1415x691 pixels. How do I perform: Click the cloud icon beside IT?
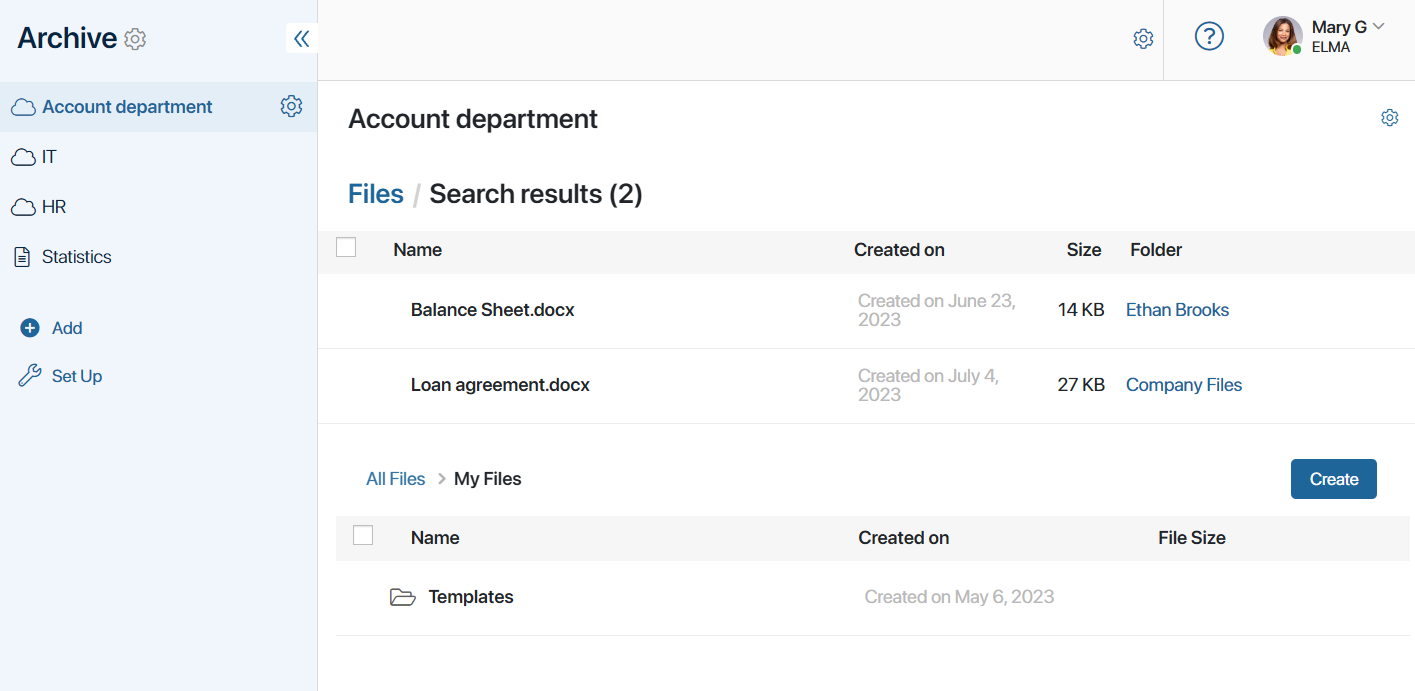[23, 157]
